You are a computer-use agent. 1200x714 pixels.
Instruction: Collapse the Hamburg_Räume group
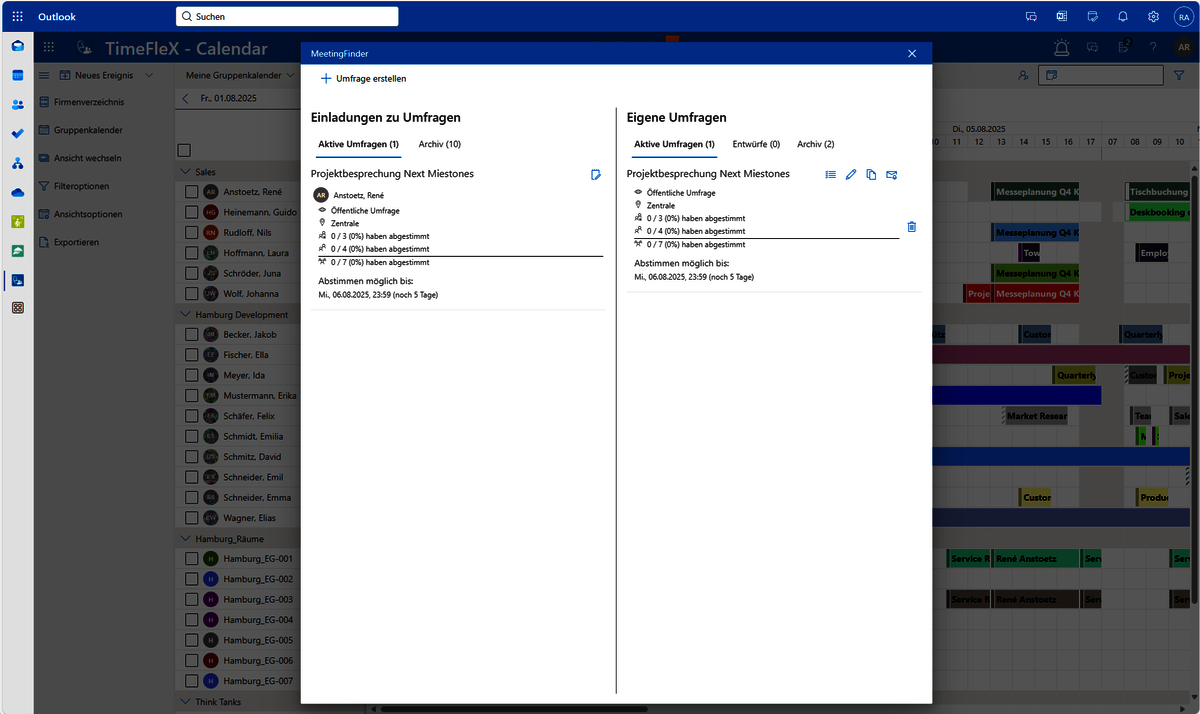[x=187, y=538]
